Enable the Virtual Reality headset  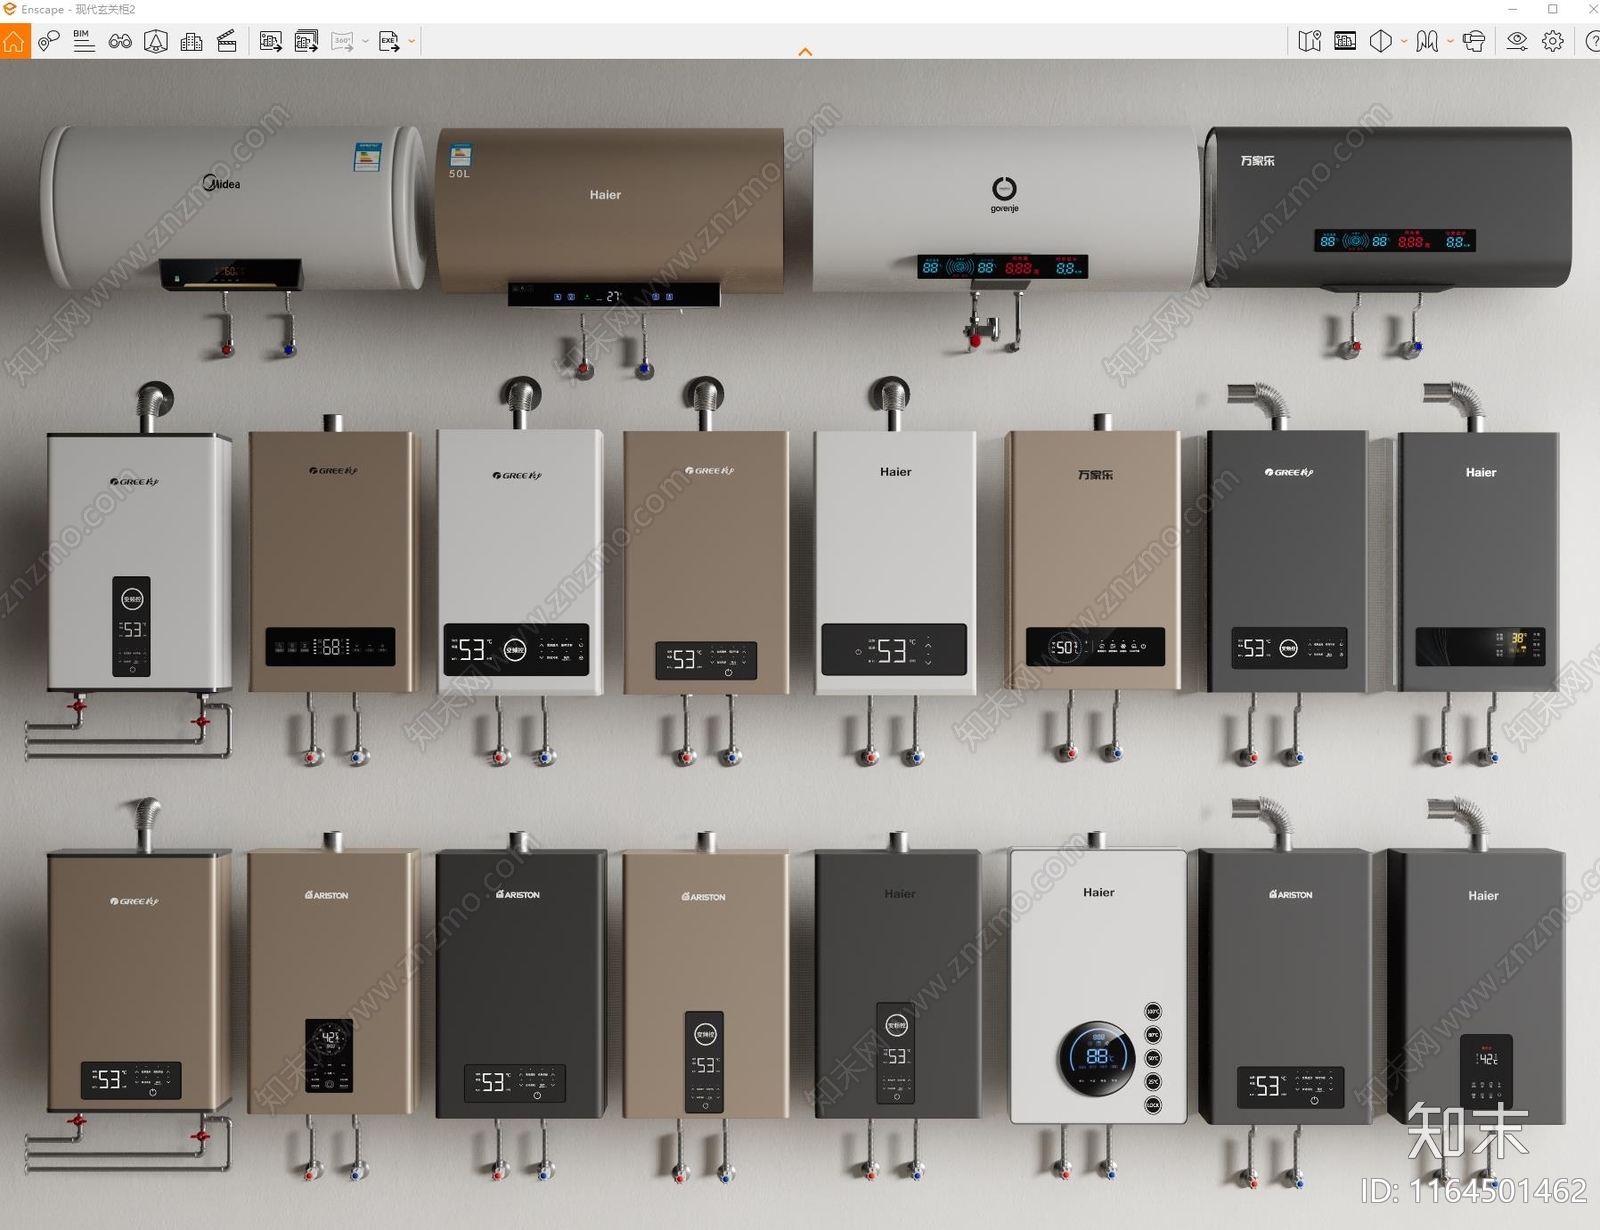tap(1474, 41)
